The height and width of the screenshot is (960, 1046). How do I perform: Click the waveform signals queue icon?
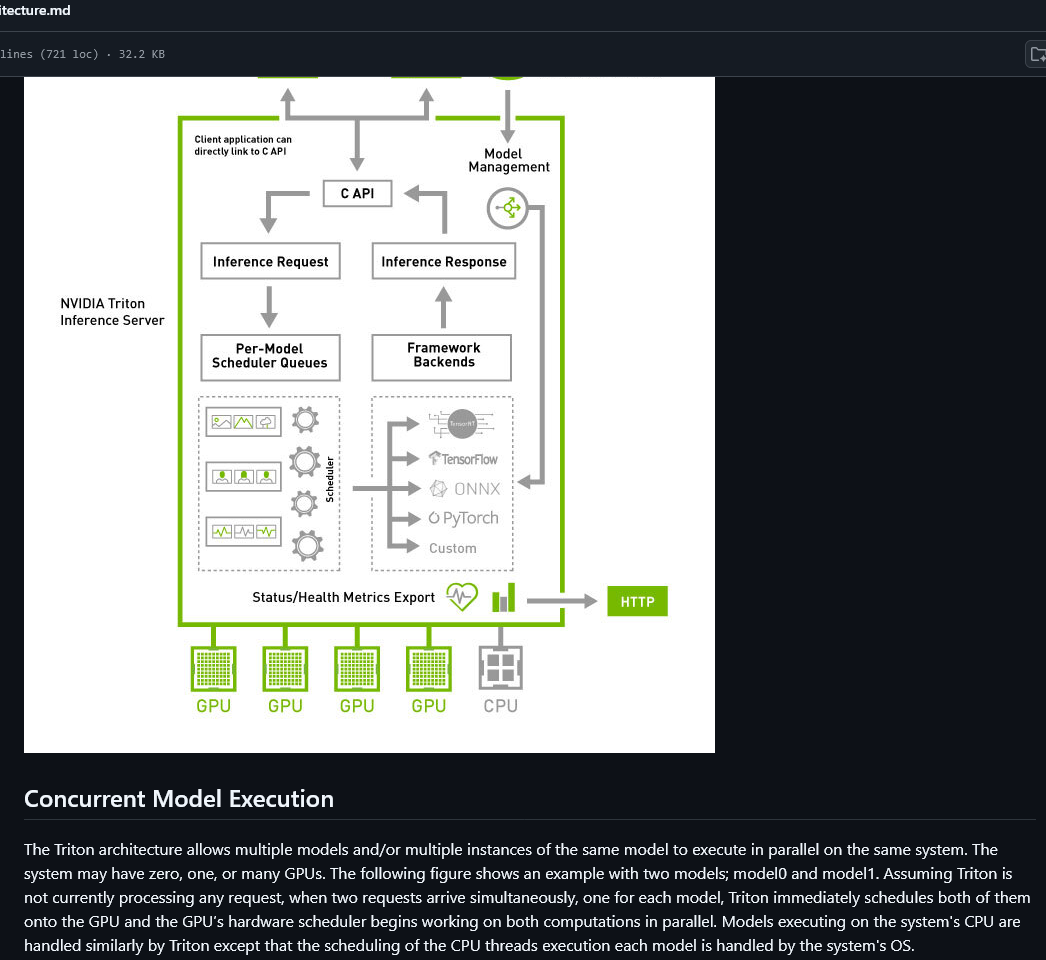(243, 532)
